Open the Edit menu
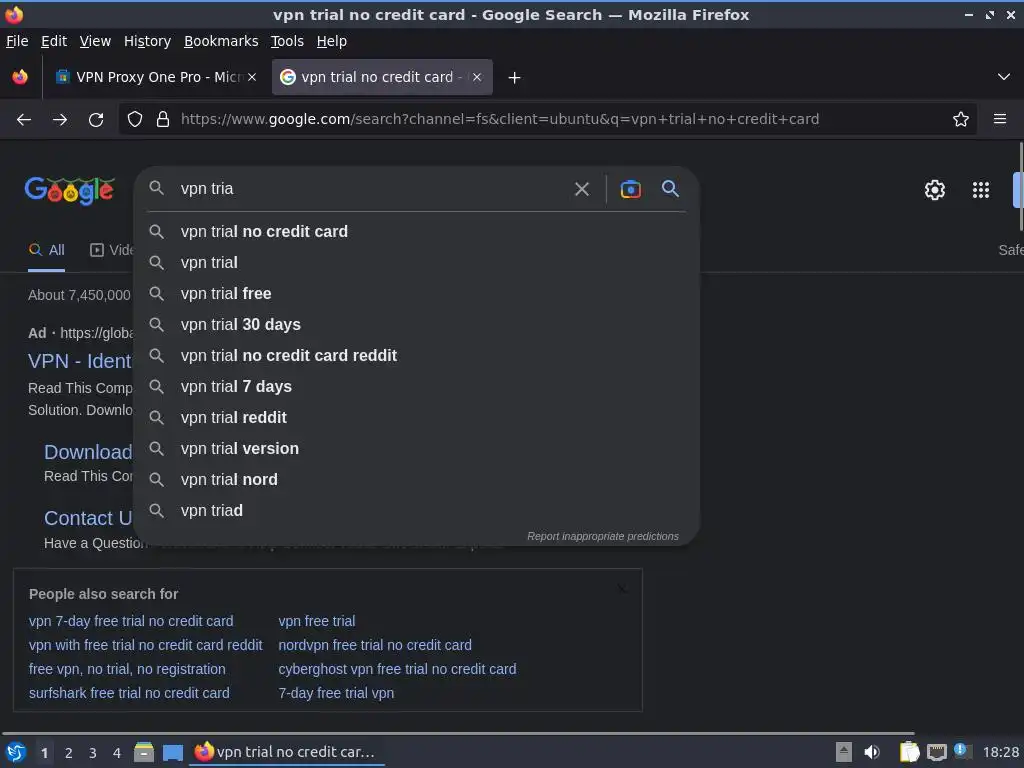 click(54, 41)
